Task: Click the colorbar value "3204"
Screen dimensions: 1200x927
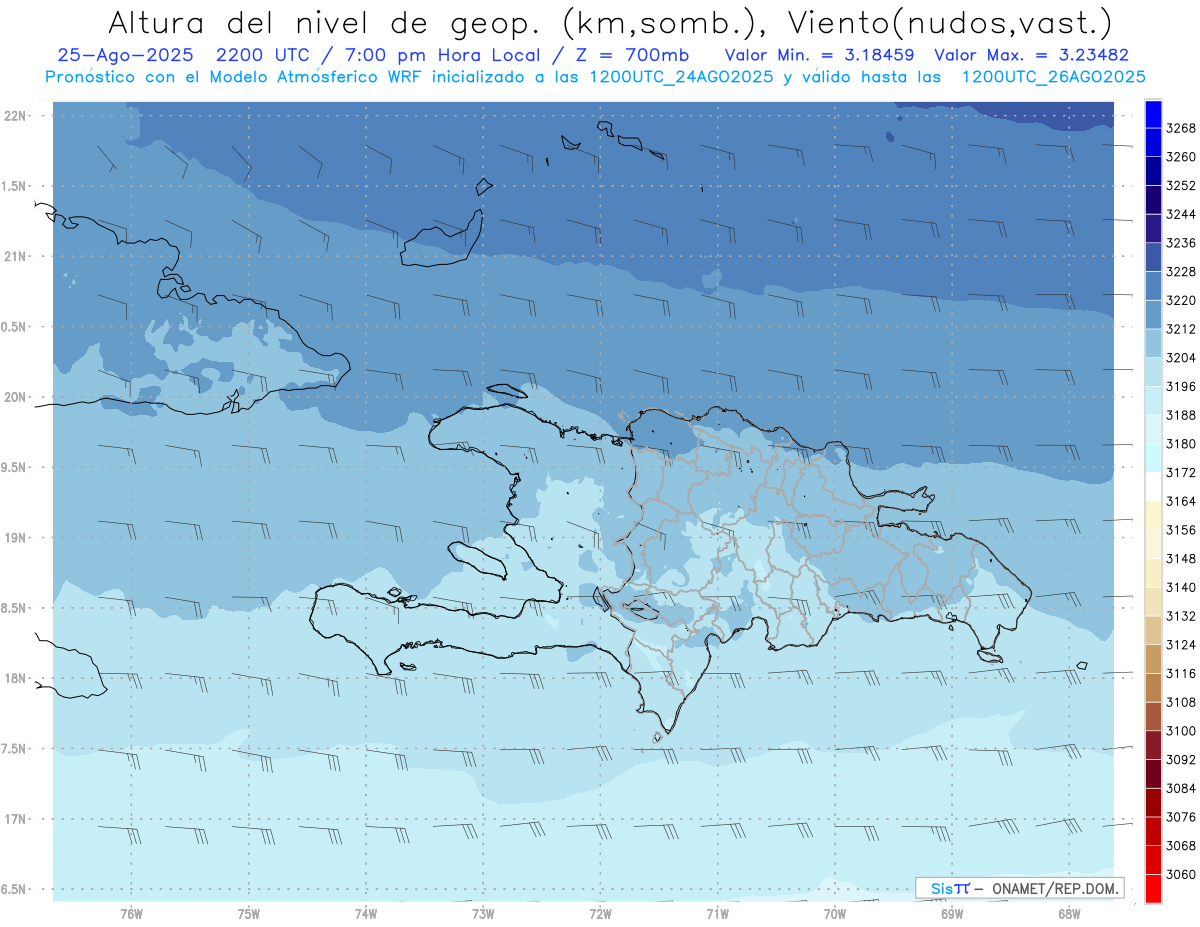Action: [1181, 358]
